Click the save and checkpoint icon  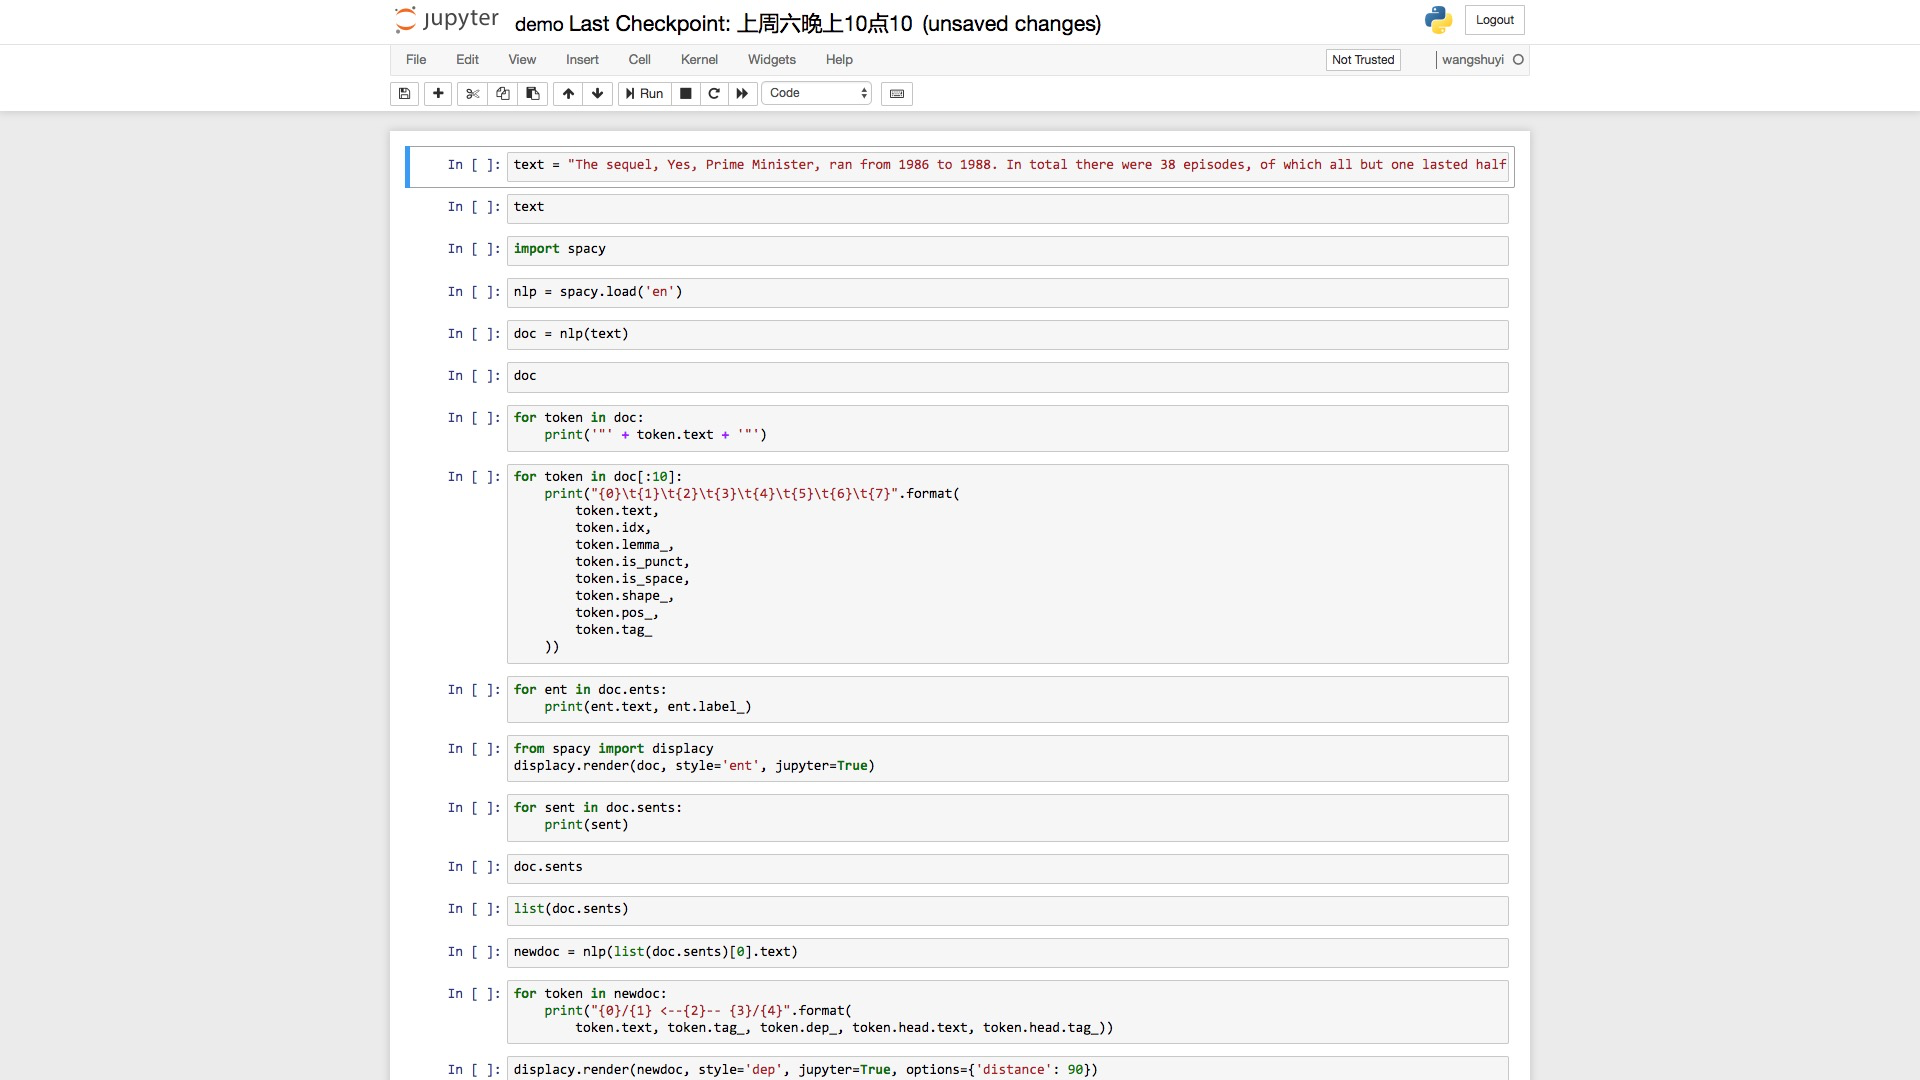tap(405, 94)
